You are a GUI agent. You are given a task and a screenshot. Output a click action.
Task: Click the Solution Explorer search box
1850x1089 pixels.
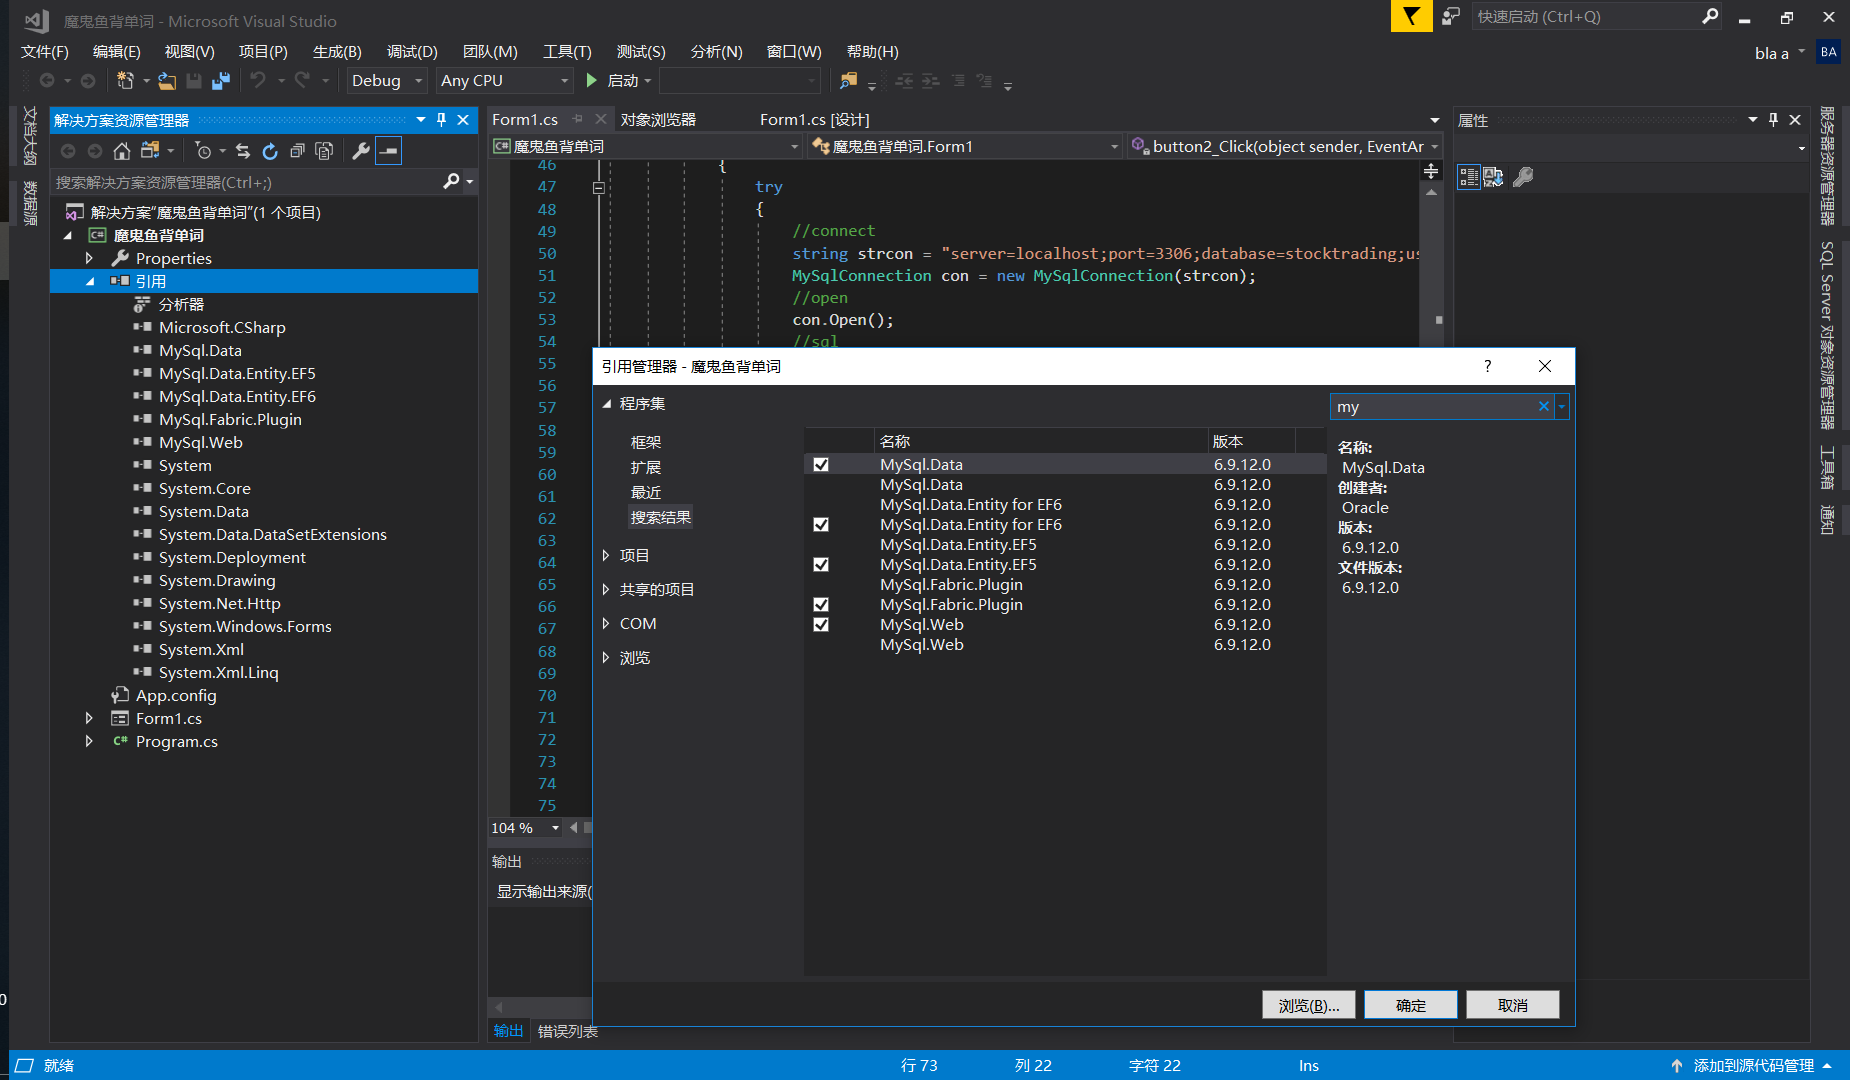[247, 181]
